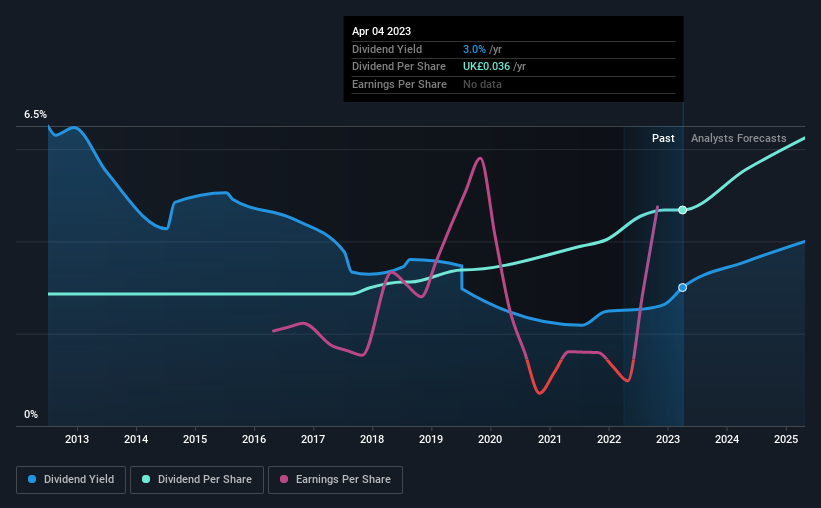Click the 2017 x-axis label
Viewport: 821px width, 508px height.
[x=313, y=439]
